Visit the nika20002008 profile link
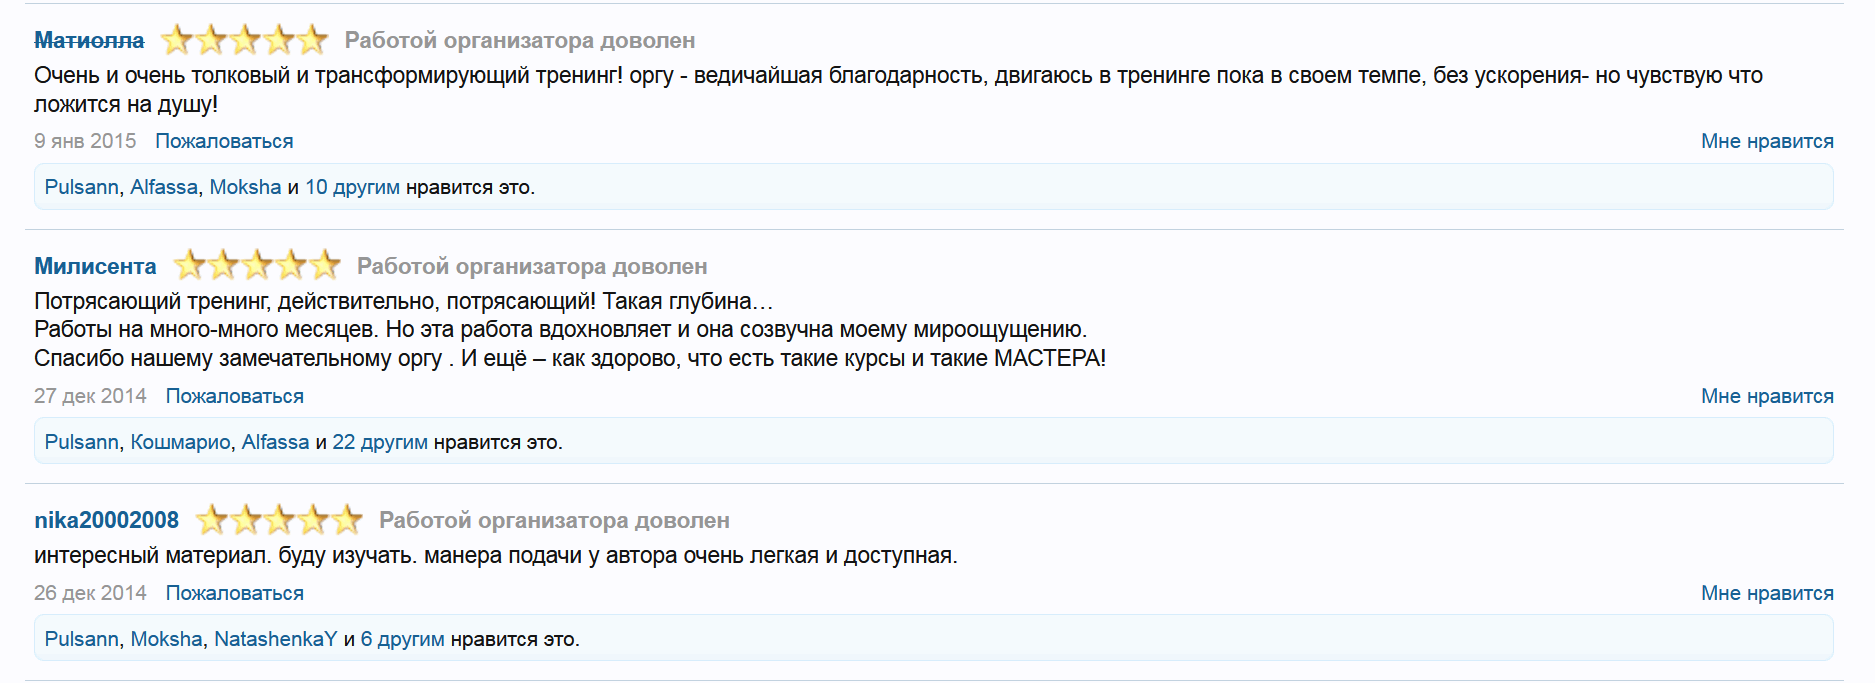This screenshot has height=683, width=1875. click(x=106, y=520)
